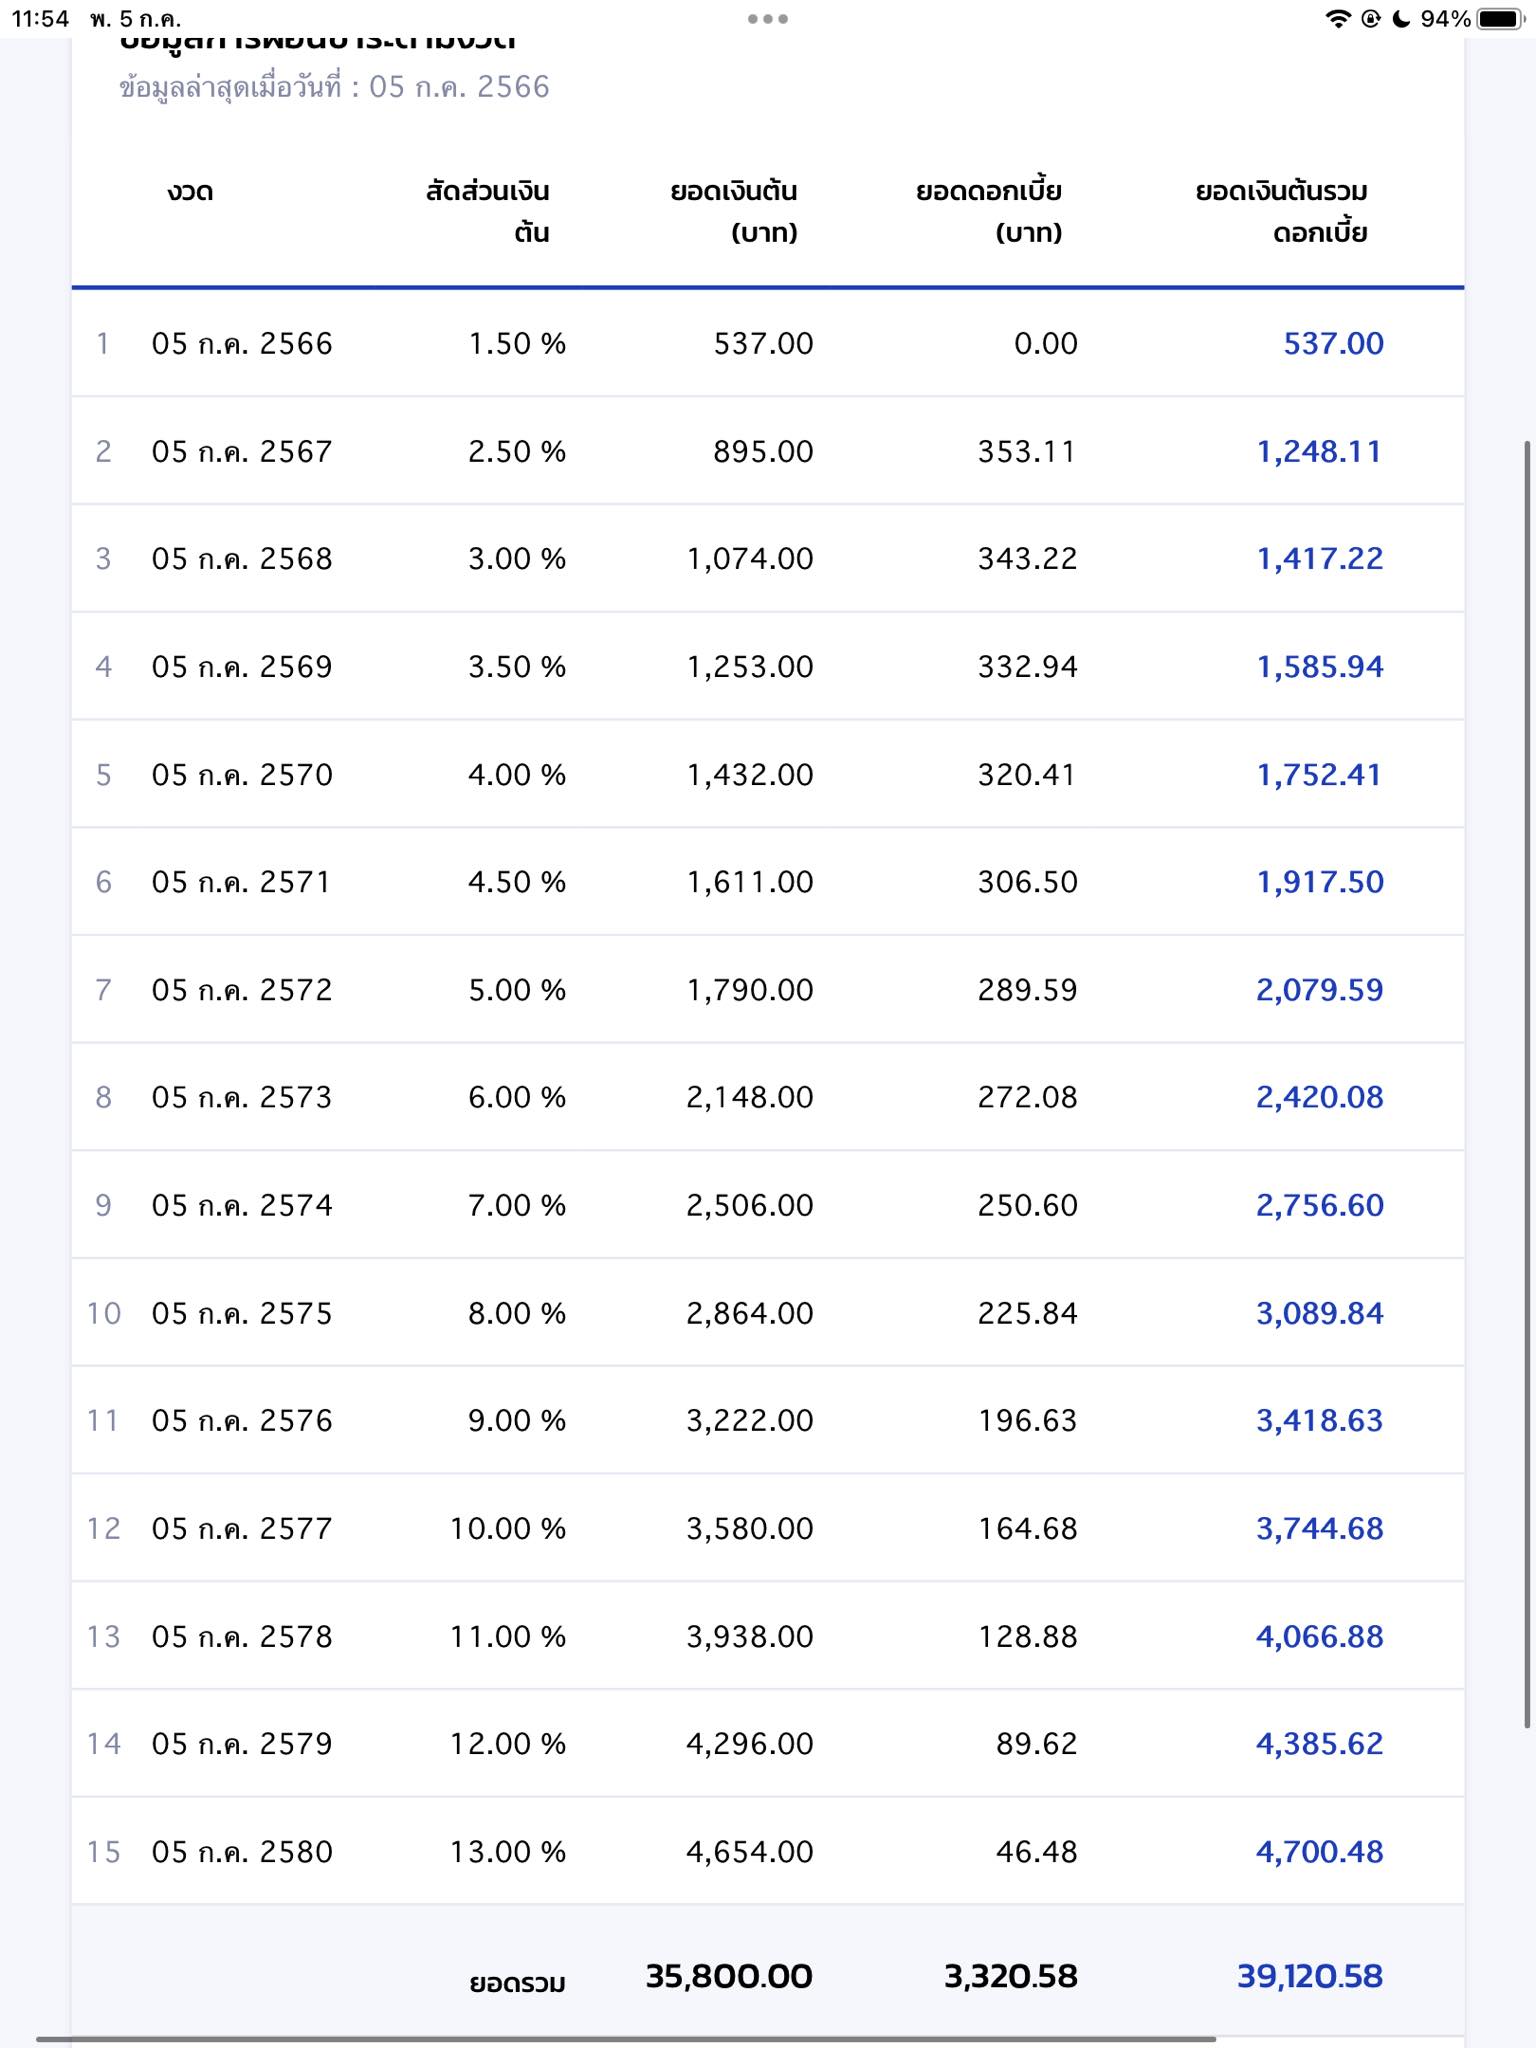1536x2048 pixels.
Task: Select the blue total 1,585.94
Action: pyautogui.click(x=1320, y=666)
